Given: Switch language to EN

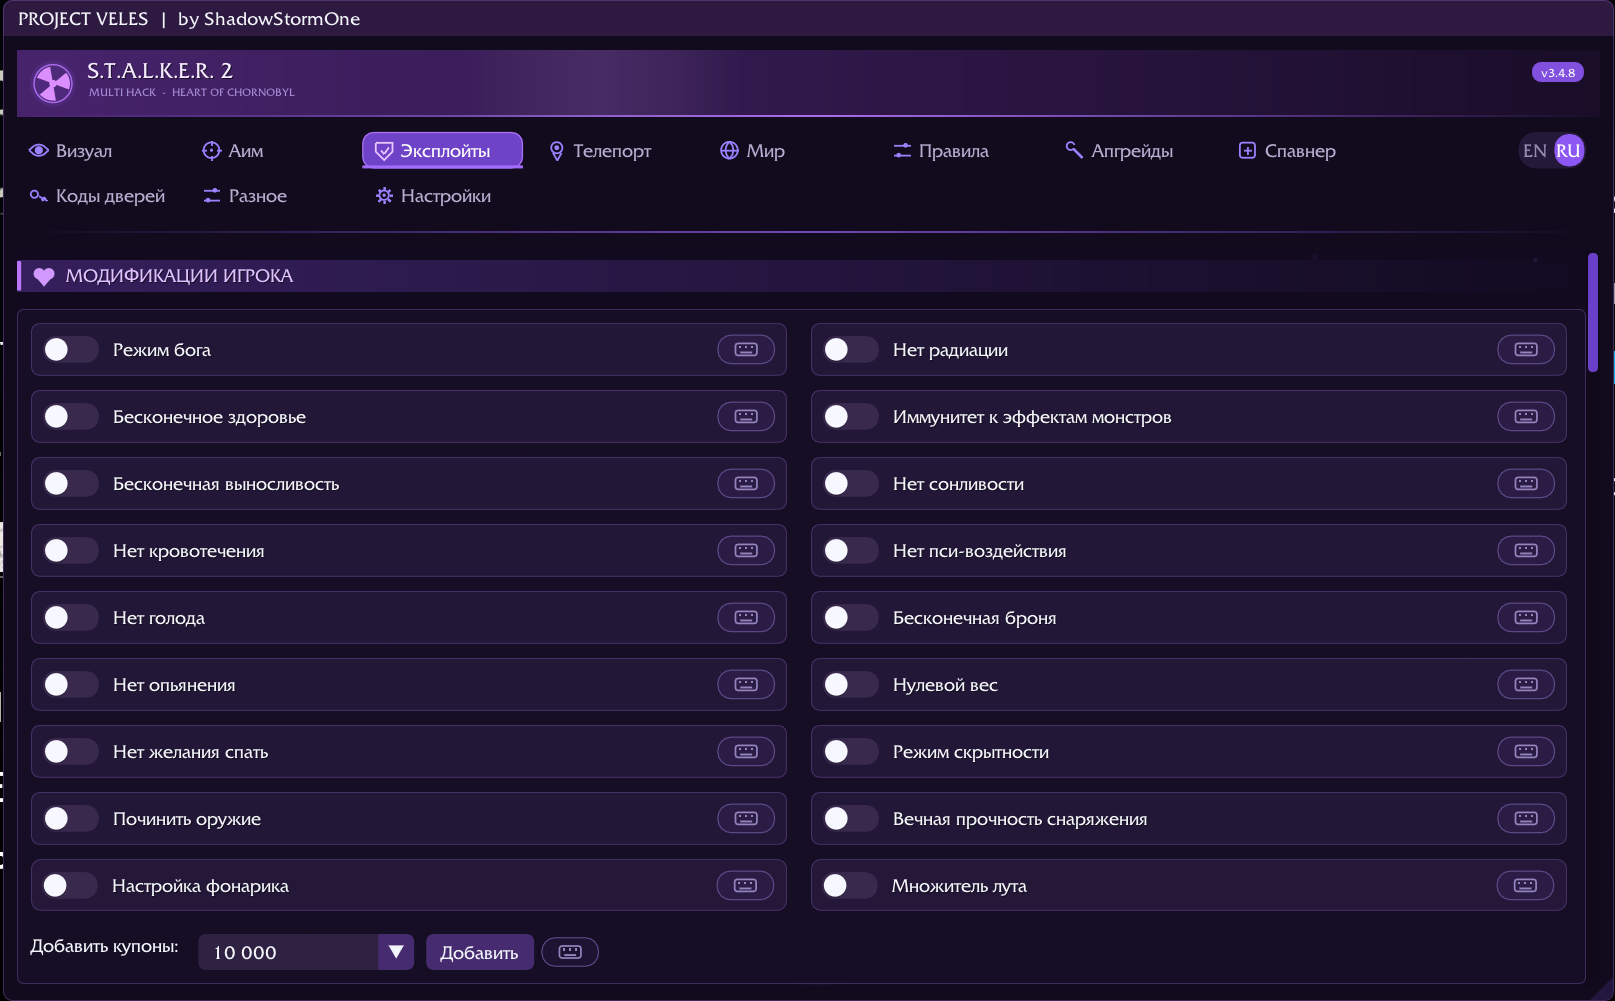Looking at the screenshot, I should [1534, 150].
